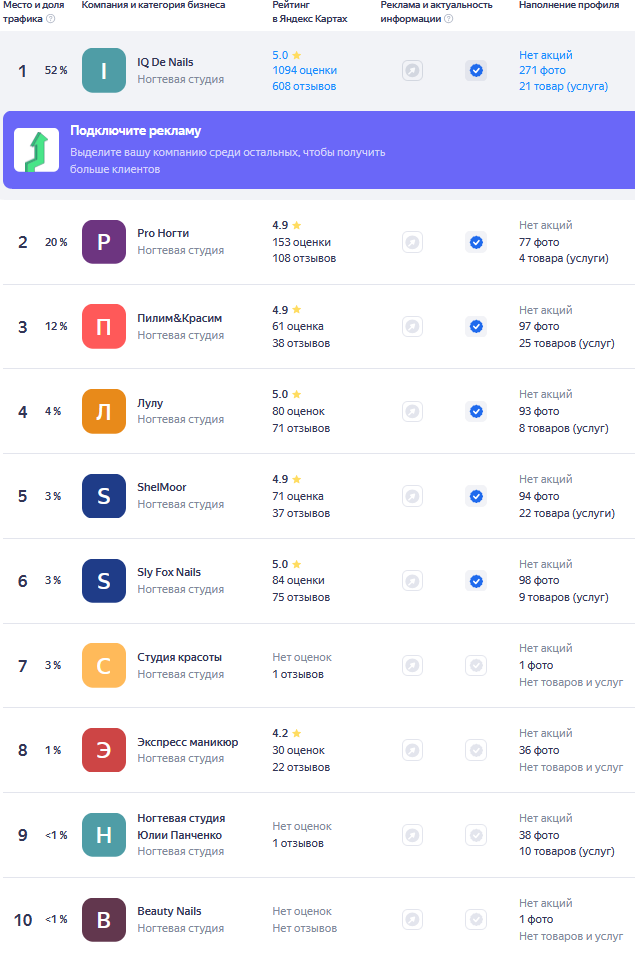Click the "Нет акций" link for IQ De Nails
Image resolution: width=635 pixels, height=959 pixels.
click(x=546, y=55)
